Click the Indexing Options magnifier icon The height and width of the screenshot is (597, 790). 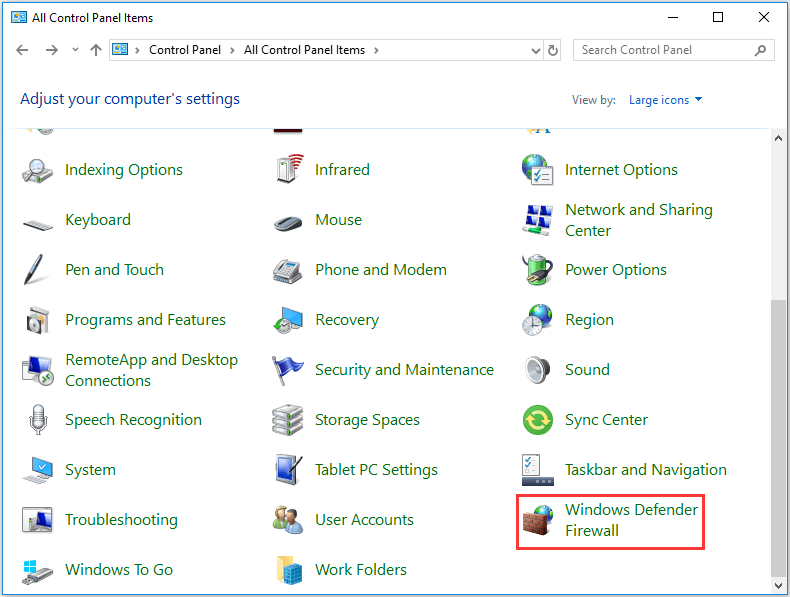[37, 170]
